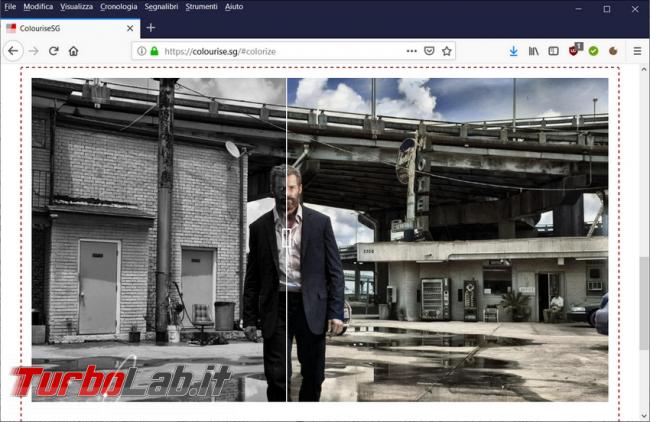
Task: Select the ColouriseSG tab
Action: pos(70,28)
